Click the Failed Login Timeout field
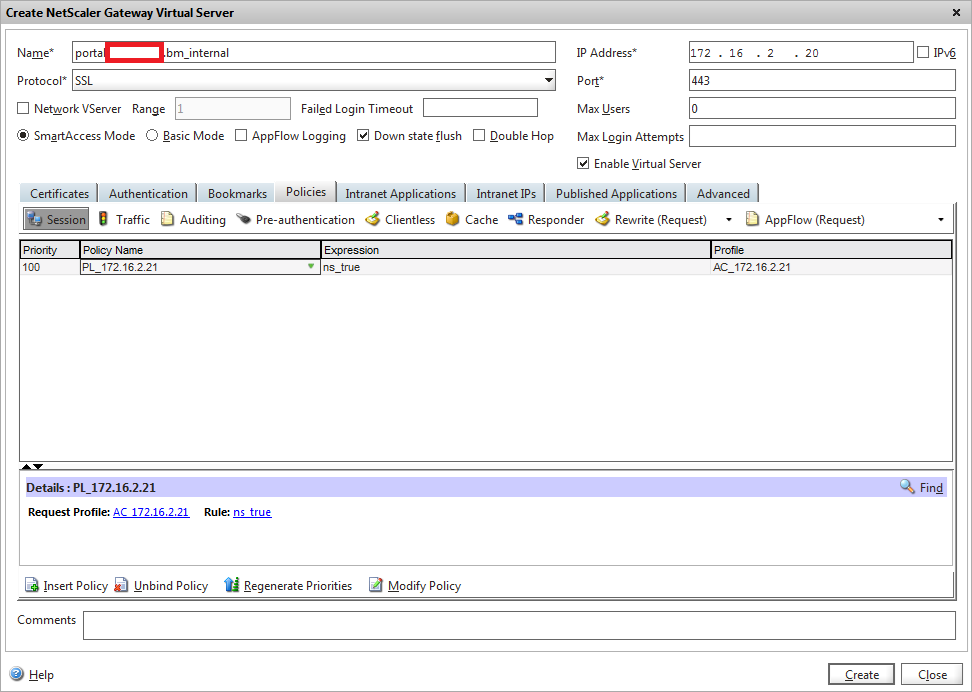This screenshot has width=972, height=692. coord(480,107)
